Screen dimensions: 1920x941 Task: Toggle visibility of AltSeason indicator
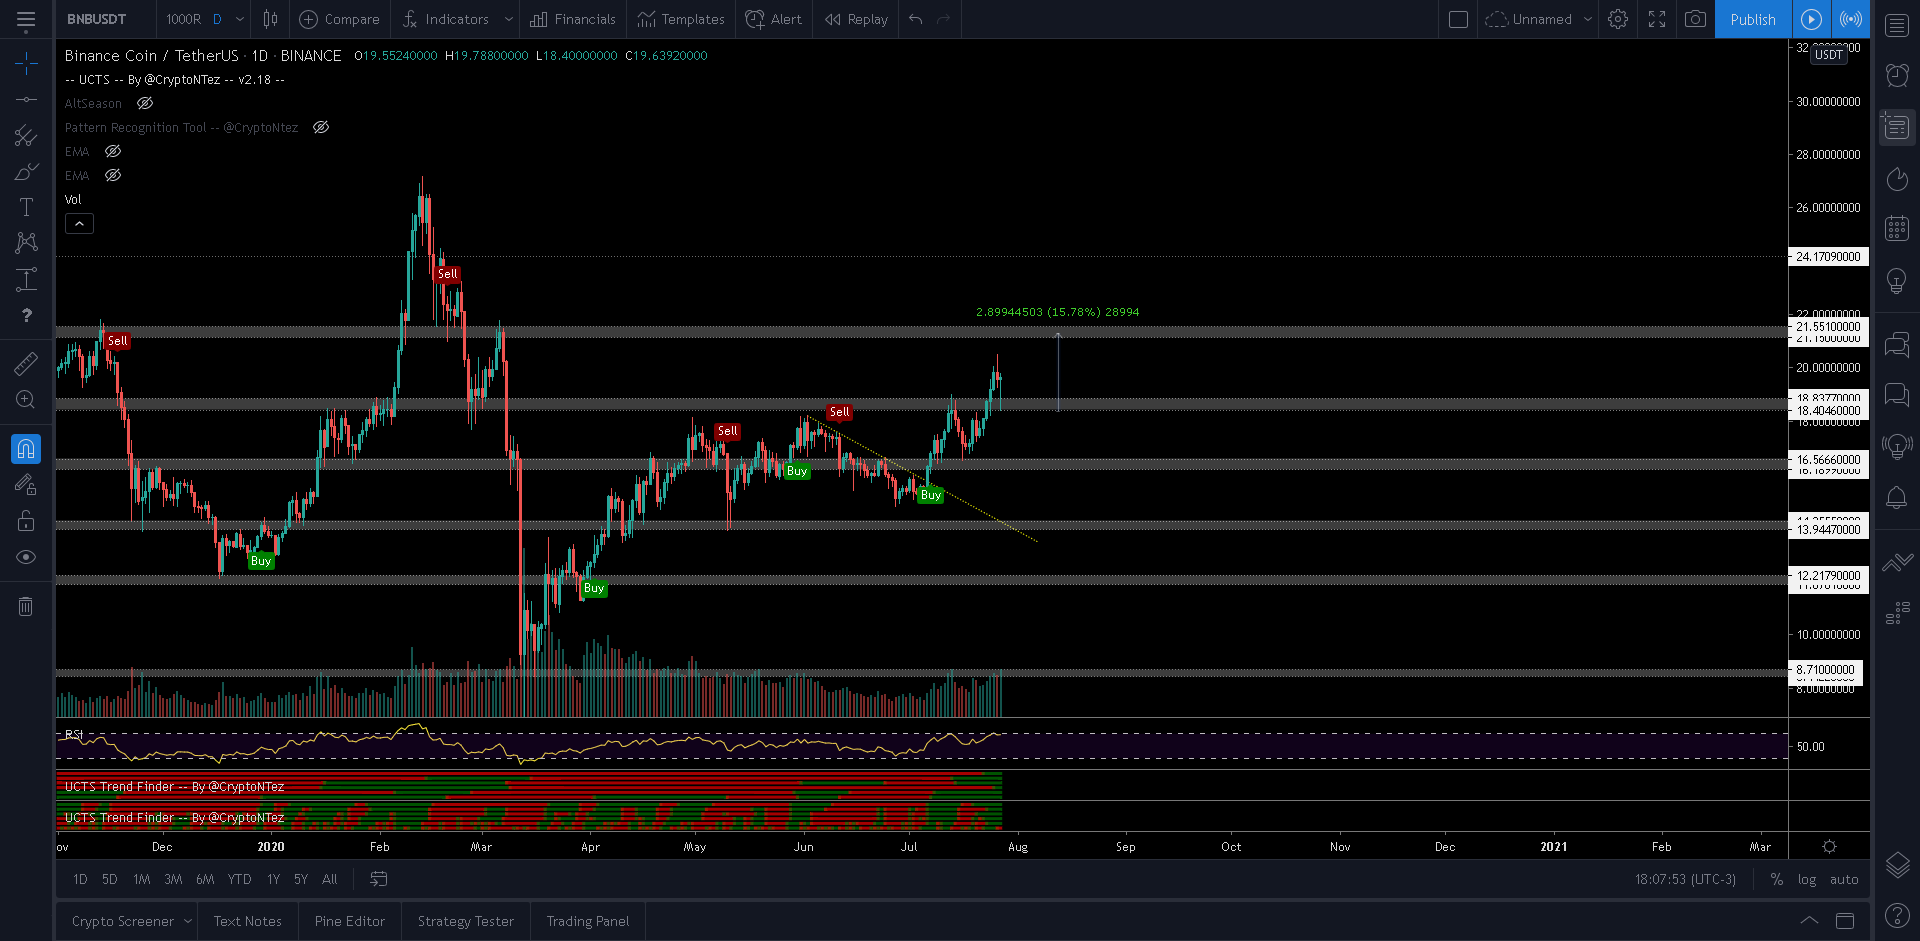click(145, 103)
